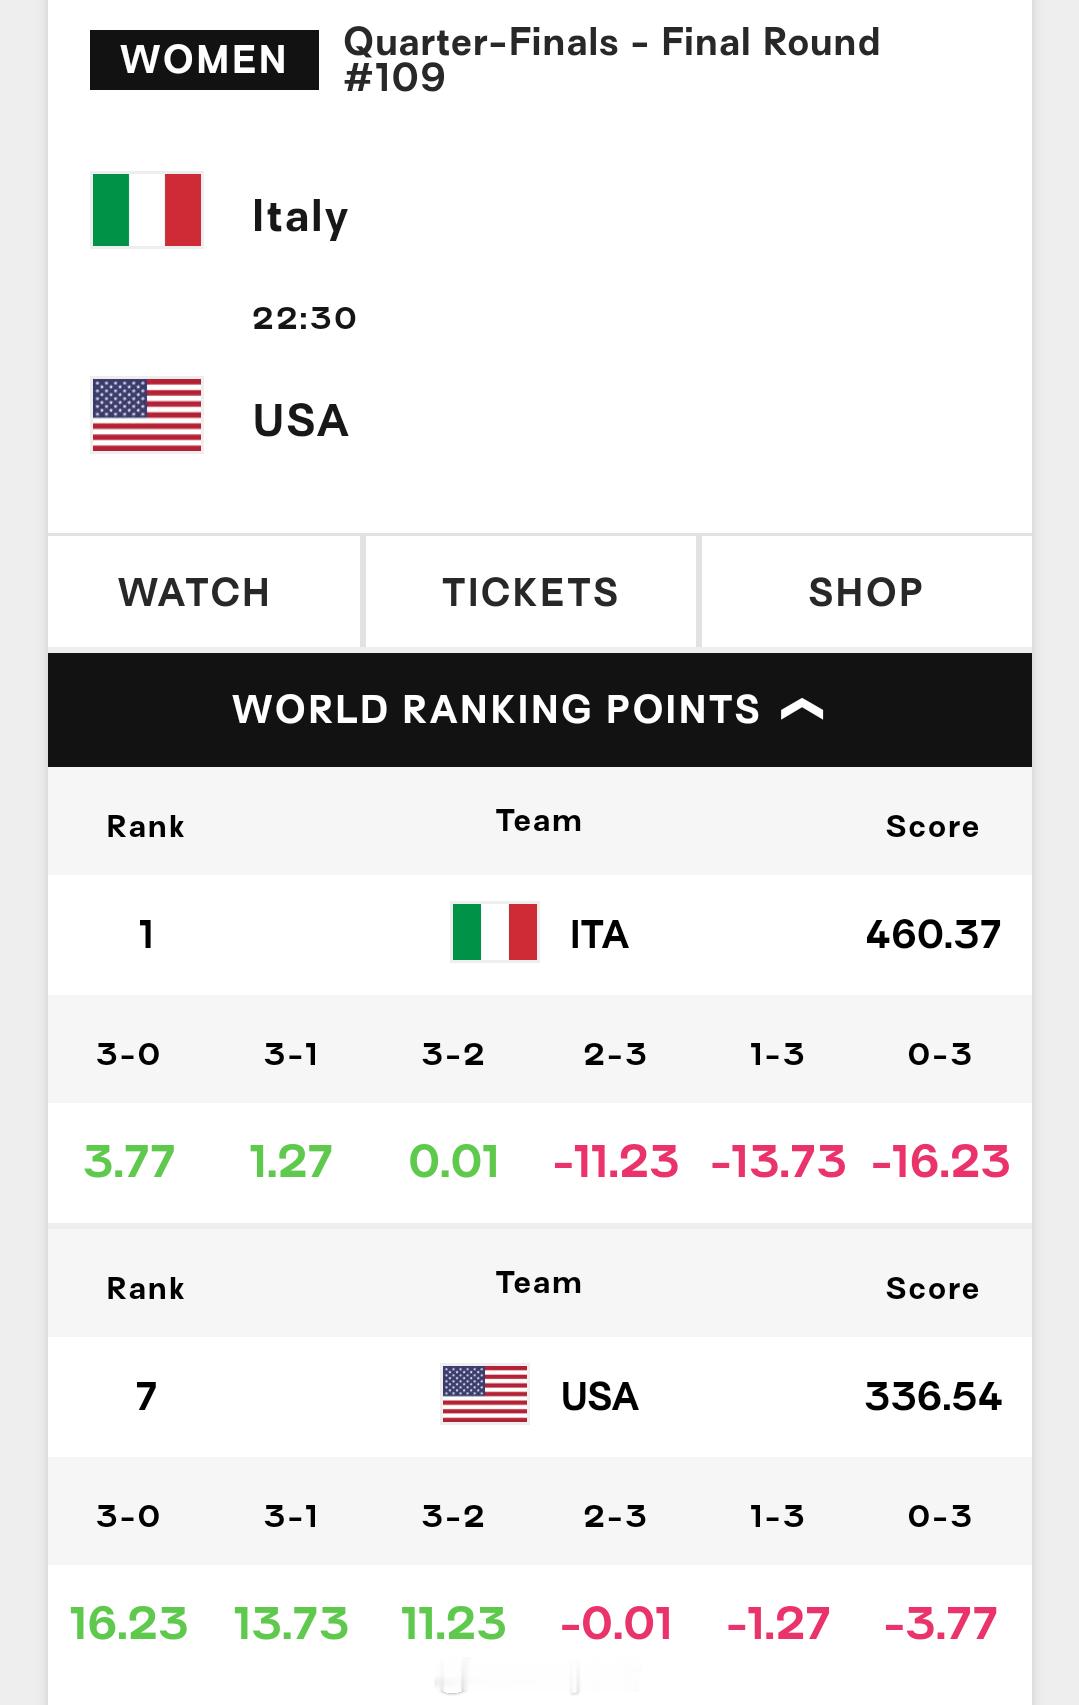The image size is (1079, 1705).
Task: Click USA score 336.54
Action: [933, 1397]
